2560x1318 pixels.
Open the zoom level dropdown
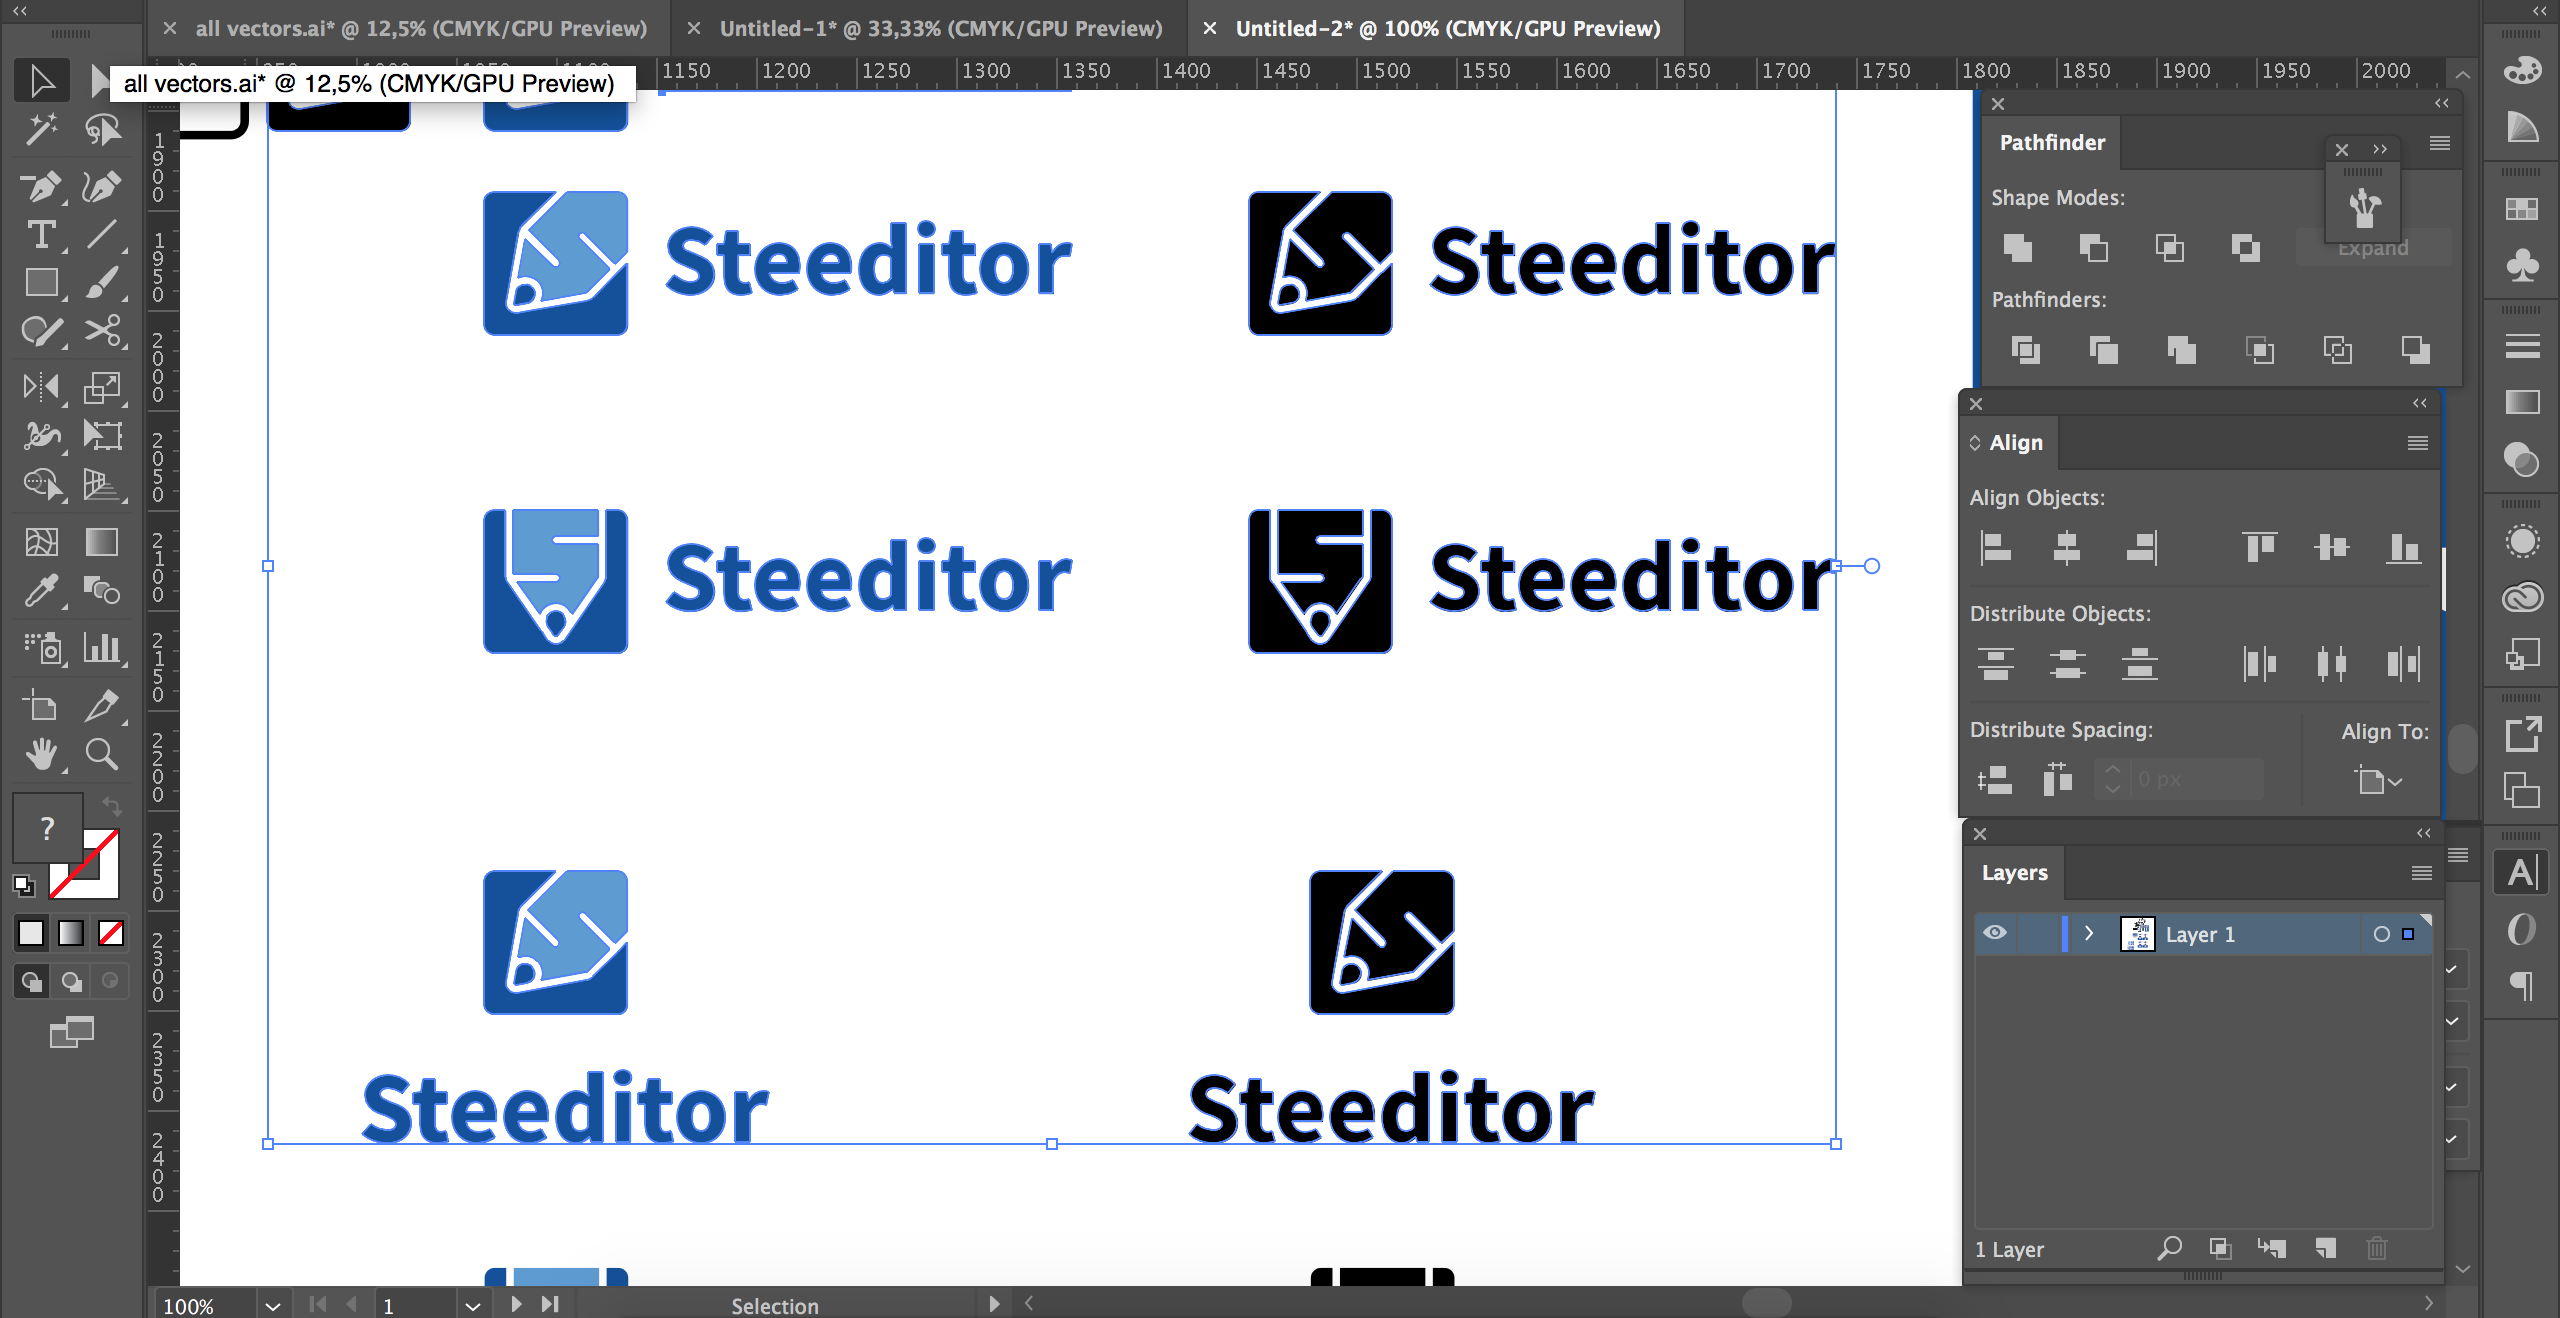tap(272, 1305)
